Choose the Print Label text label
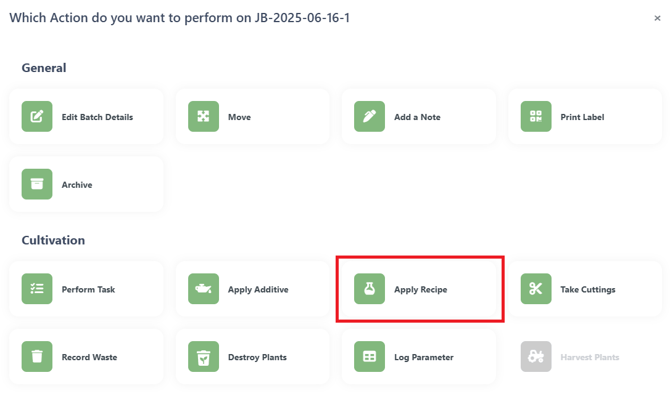Screen dimensions: 670x399 (x=582, y=117)
